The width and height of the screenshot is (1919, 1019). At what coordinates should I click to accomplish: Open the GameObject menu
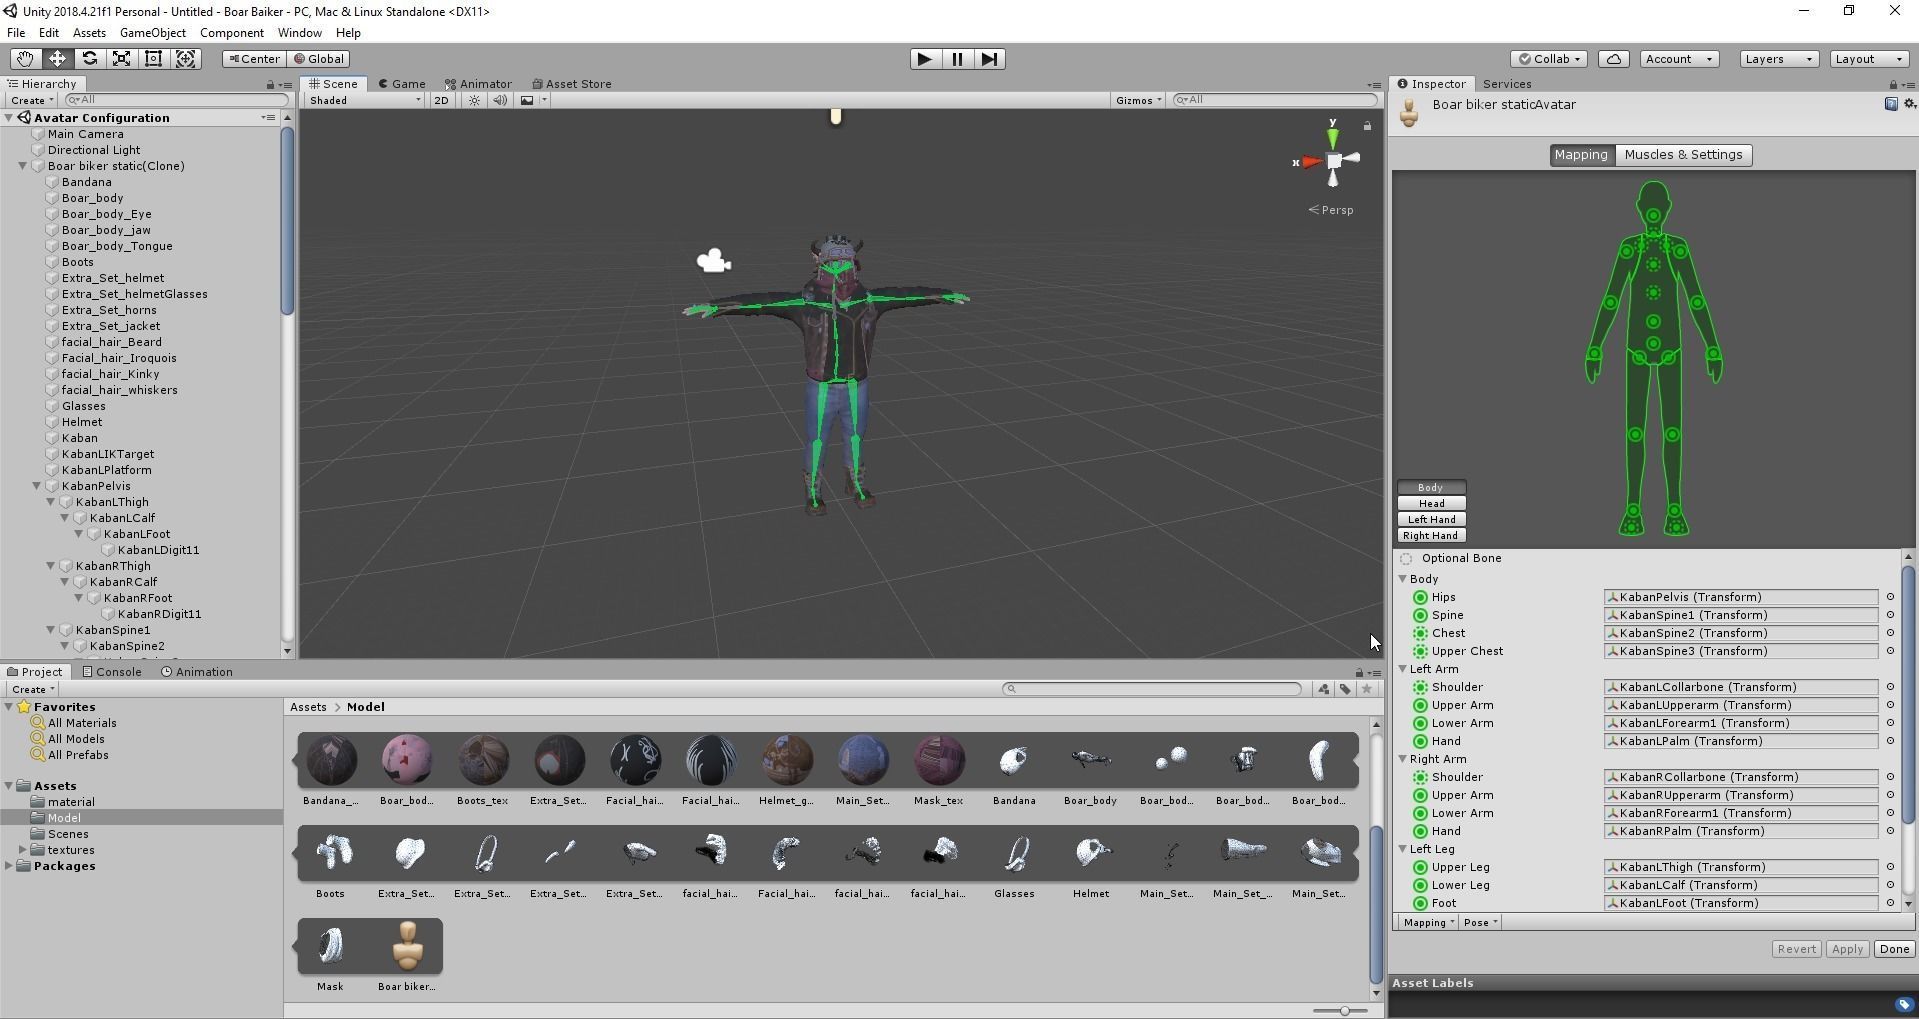click(x=153, y=33)
